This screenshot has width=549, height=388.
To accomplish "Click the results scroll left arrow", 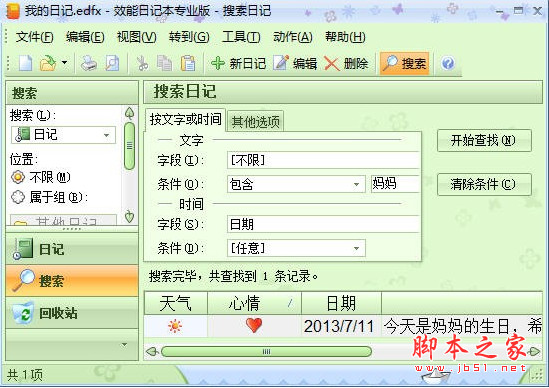I will [x=152, y=352].
